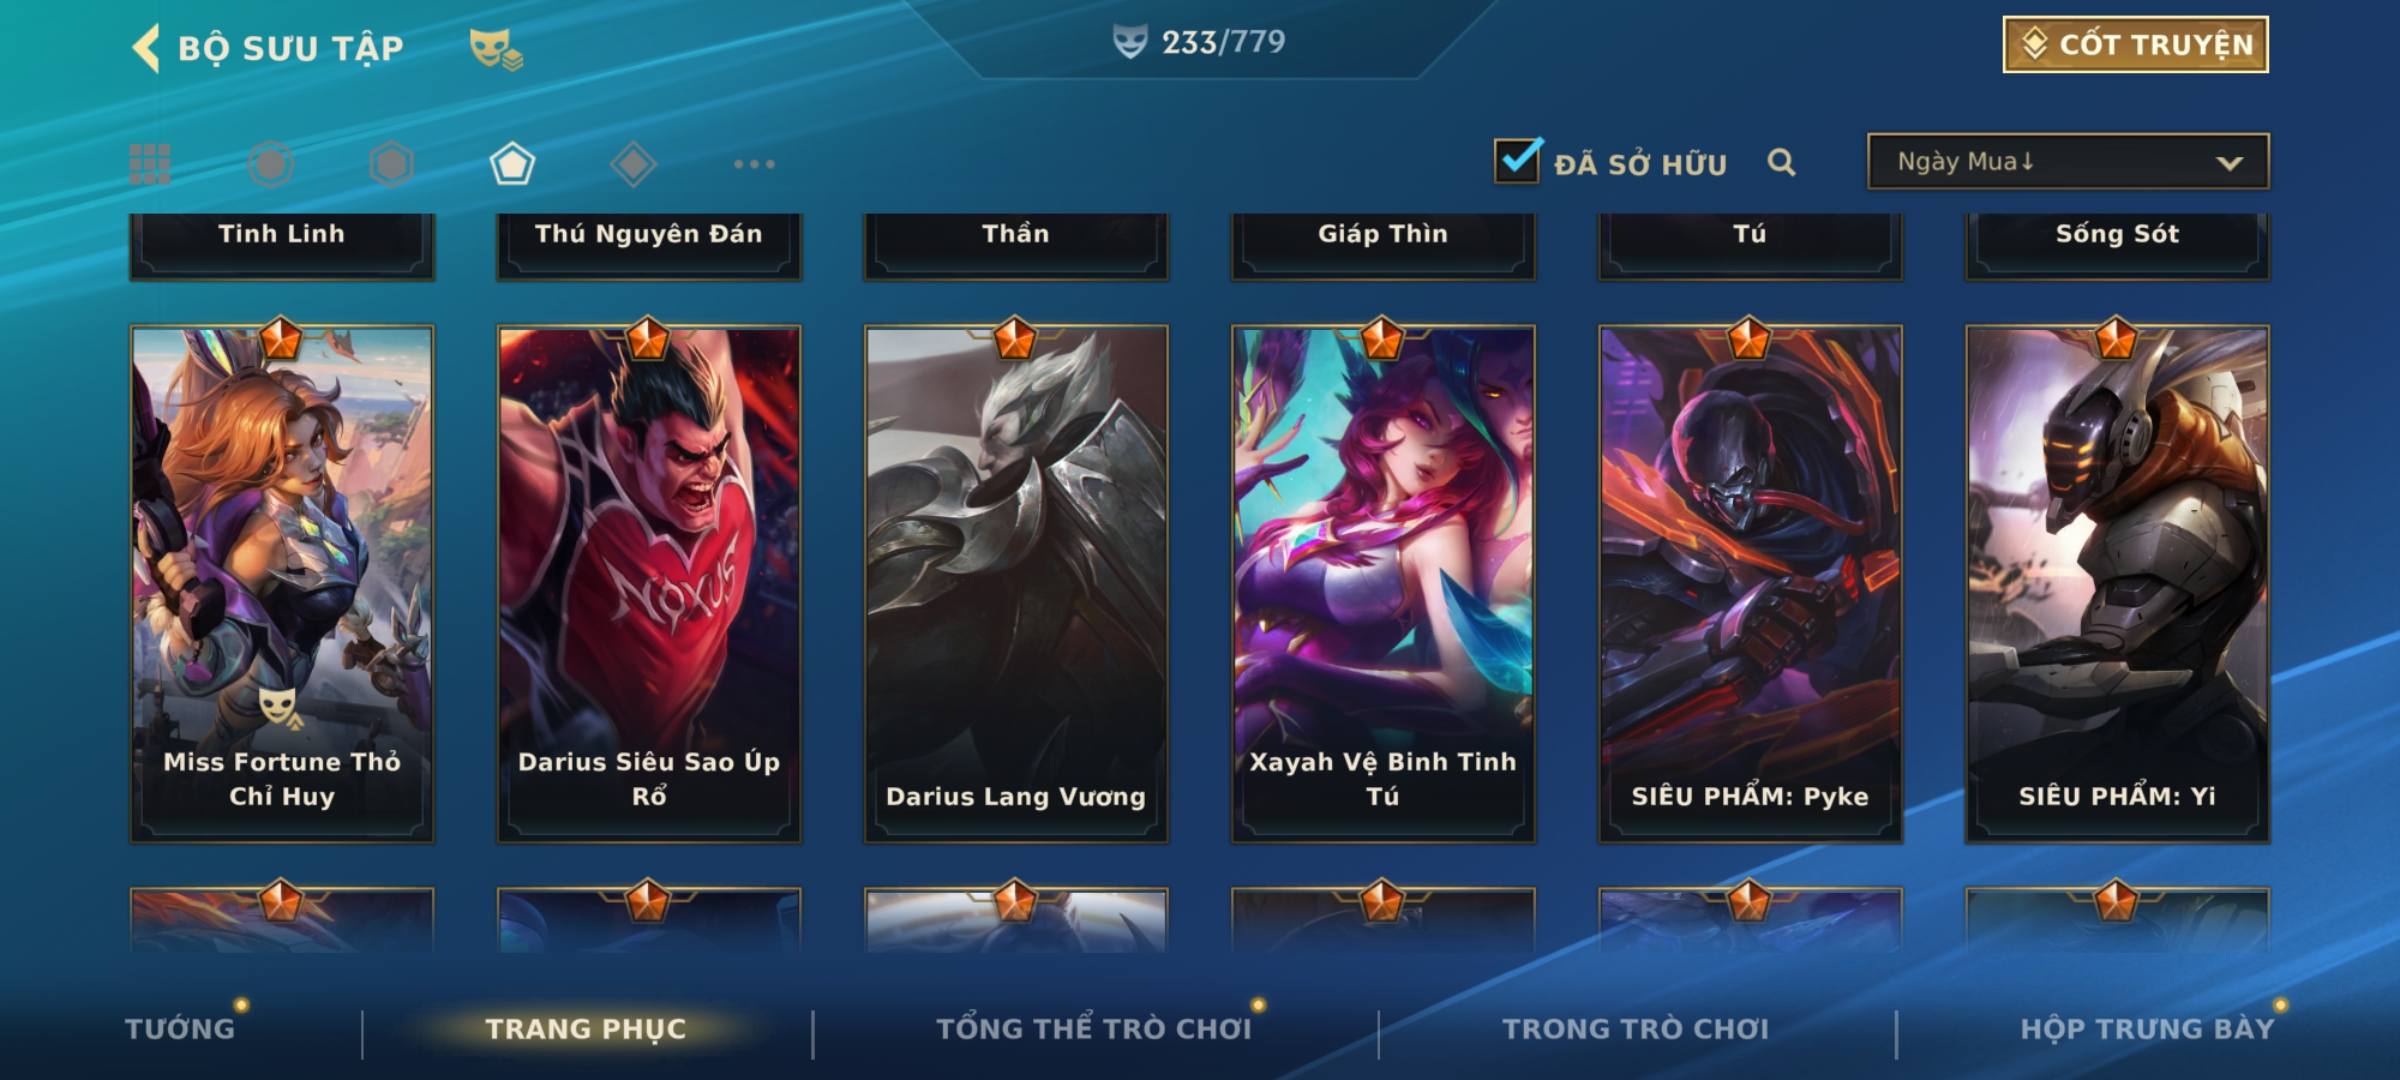Open the mask and coins skin shop icon
Screen dimensions: 2400x1080
496,49
